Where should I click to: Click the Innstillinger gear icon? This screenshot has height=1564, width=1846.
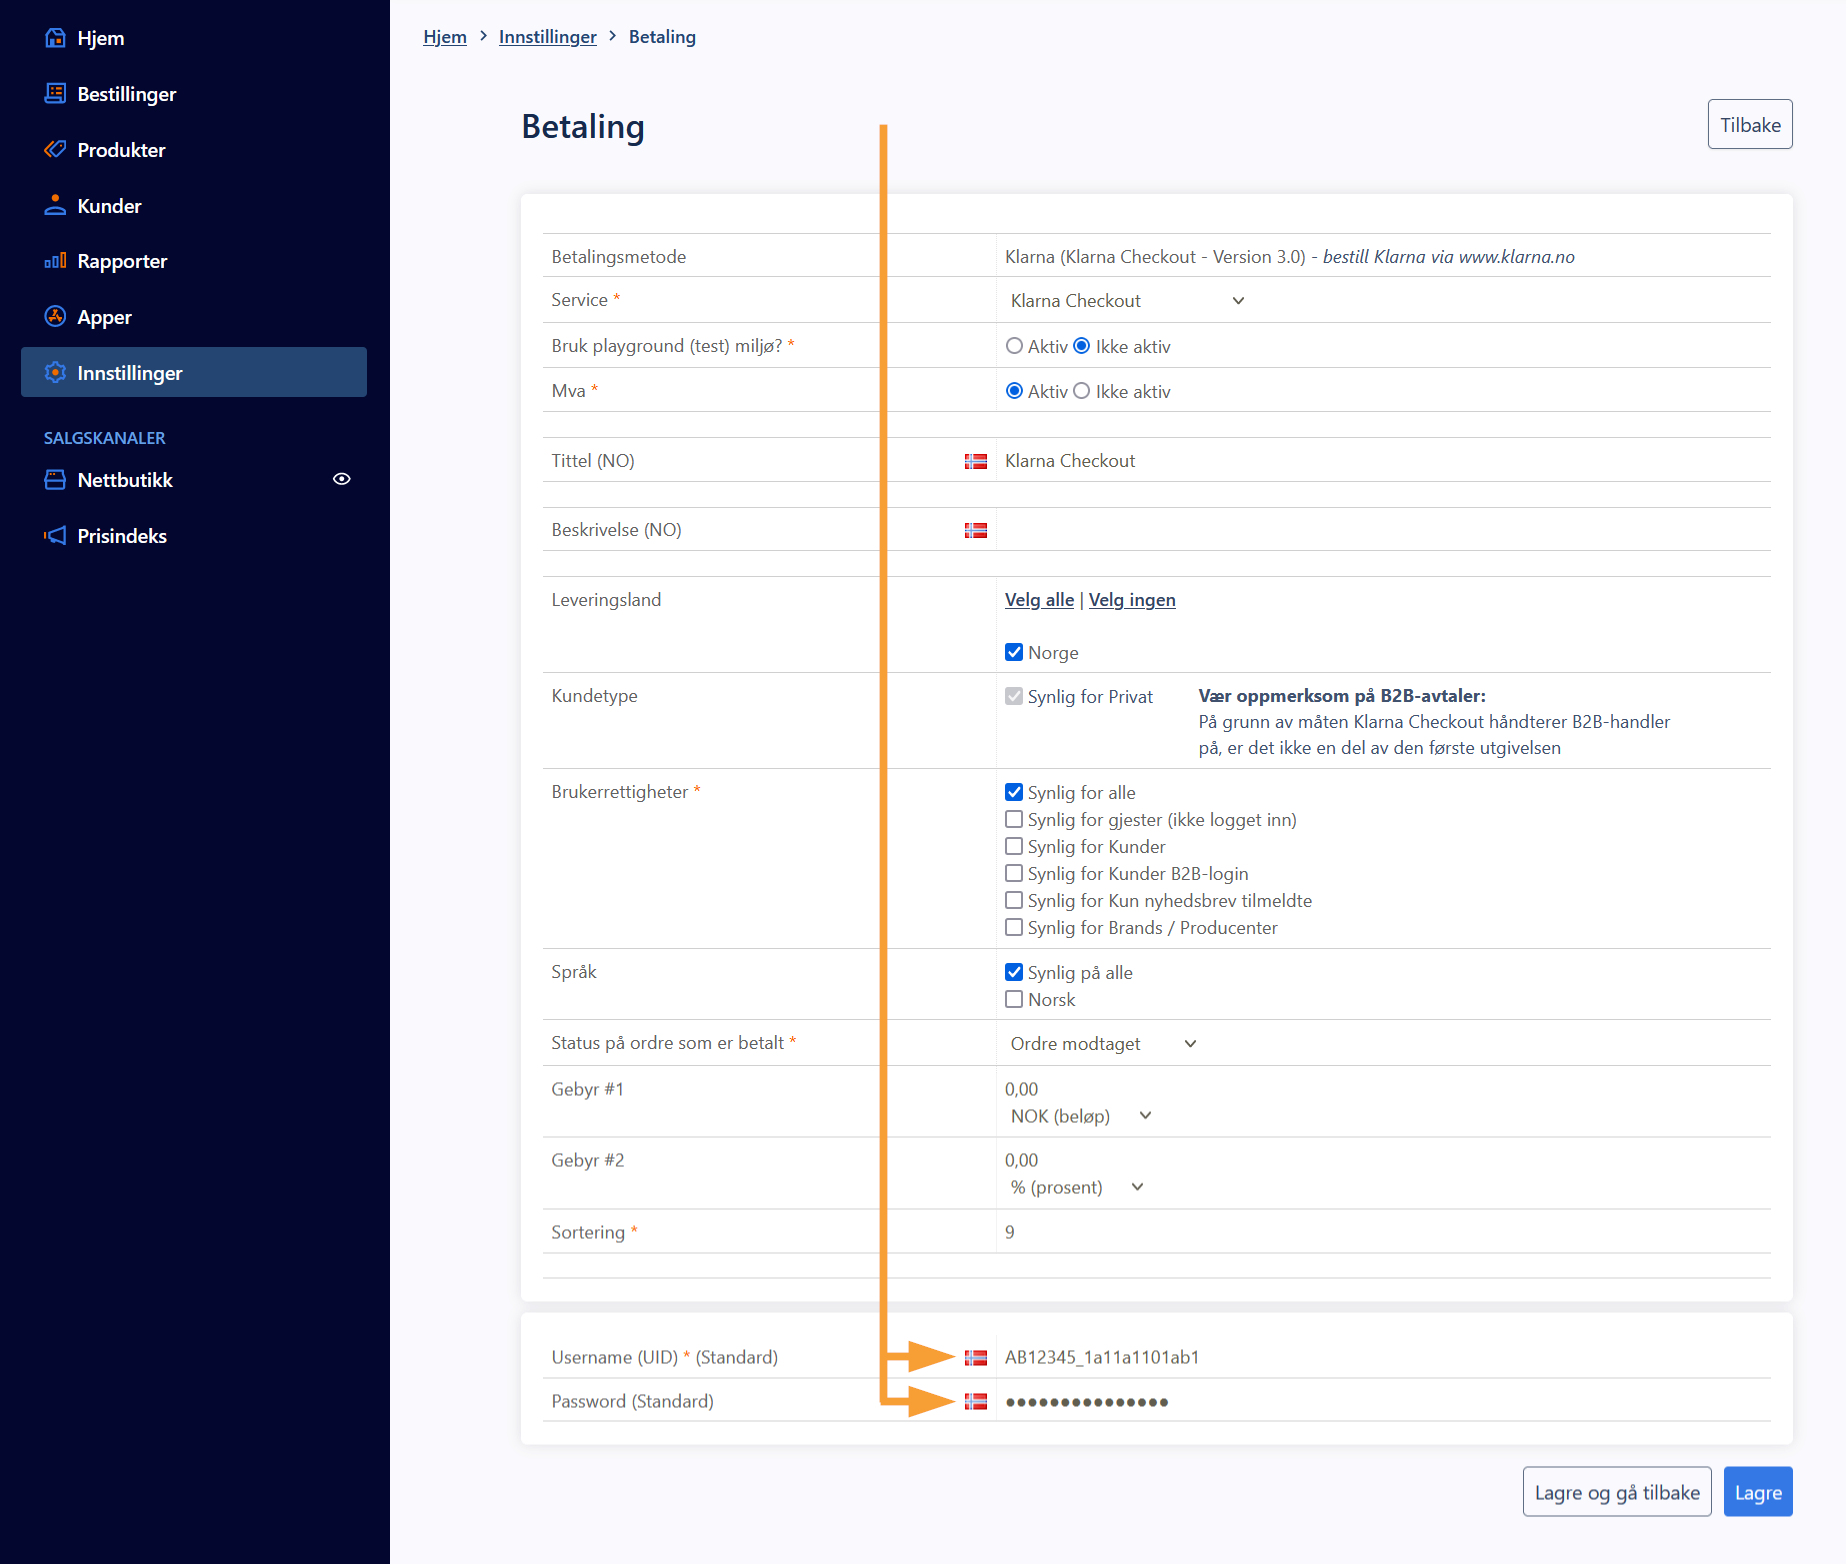tap(55, 373)
